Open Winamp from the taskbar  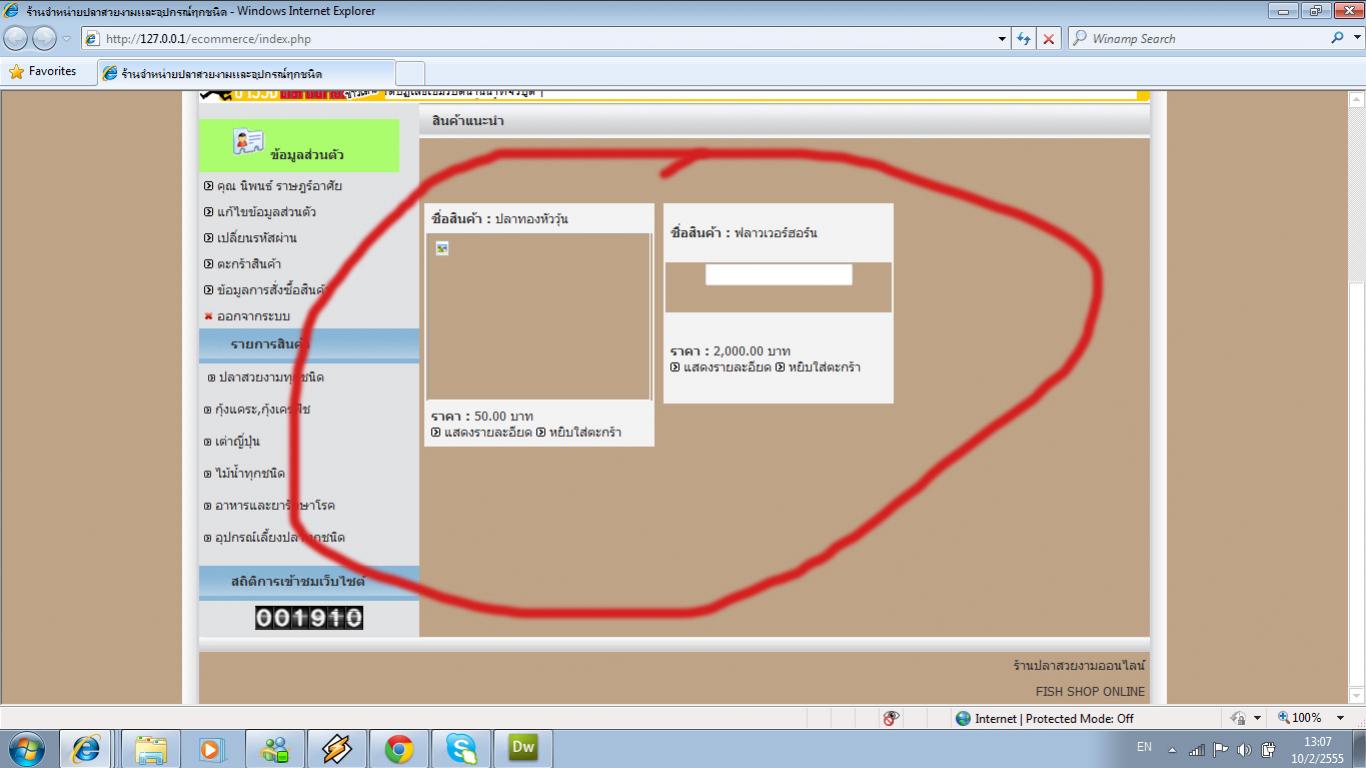pyautogui.click(x=337, y=748)
